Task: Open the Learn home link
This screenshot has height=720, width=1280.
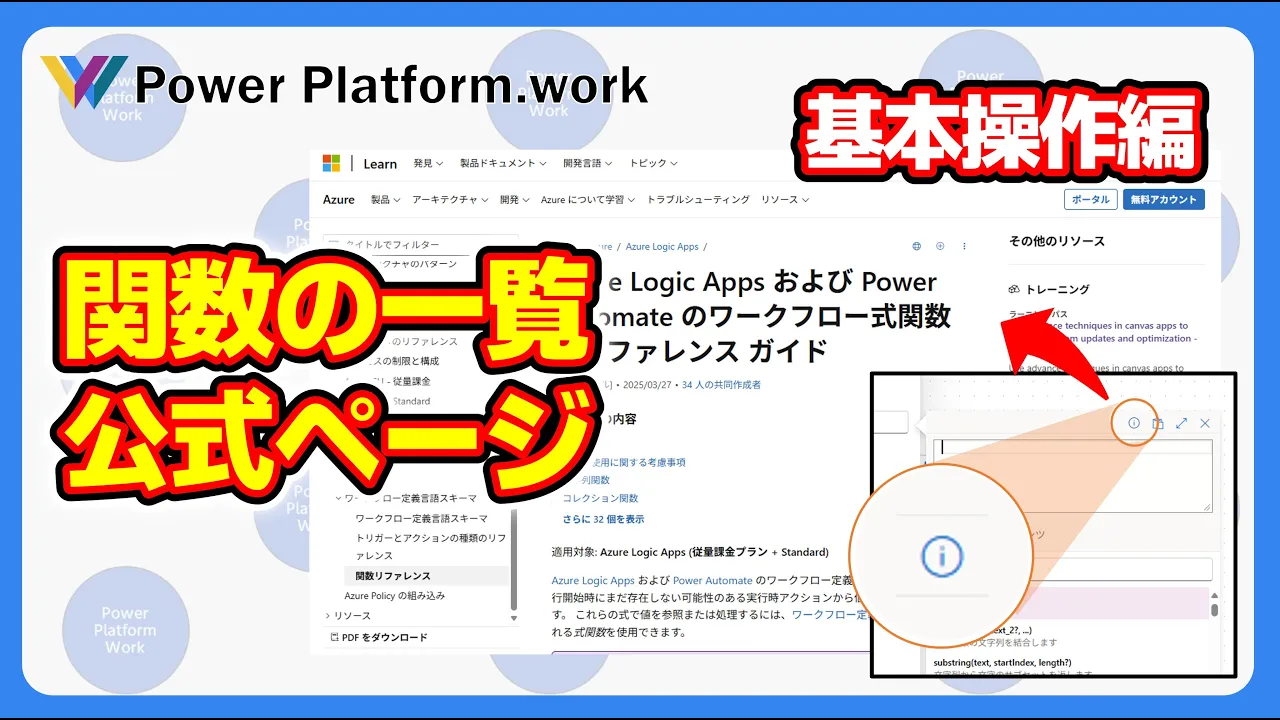Action: point(380,164)
